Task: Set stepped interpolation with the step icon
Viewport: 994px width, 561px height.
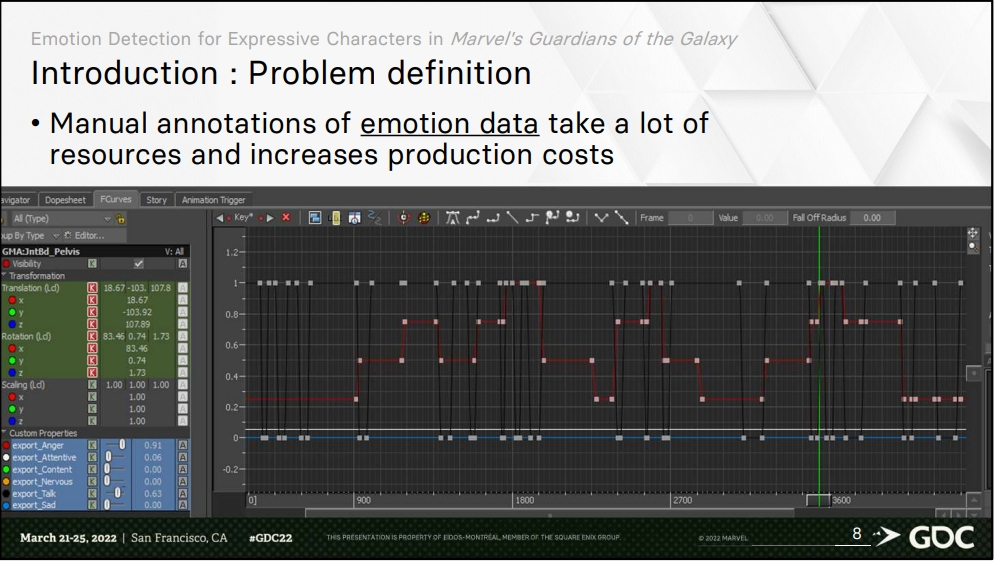Action: [532, 217]
